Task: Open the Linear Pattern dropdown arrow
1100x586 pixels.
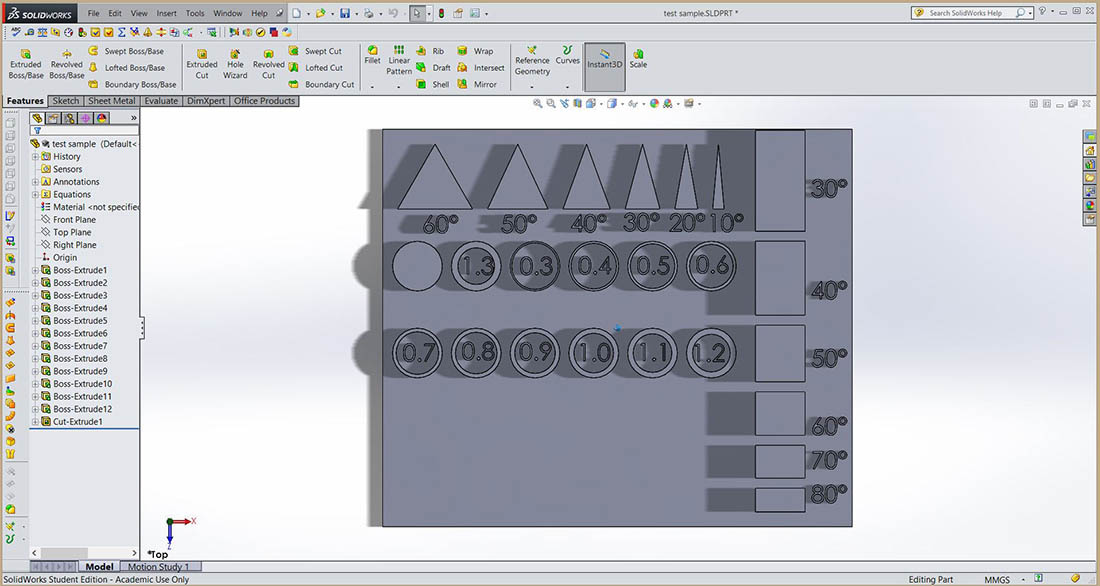Action: [x=398, y=87]
